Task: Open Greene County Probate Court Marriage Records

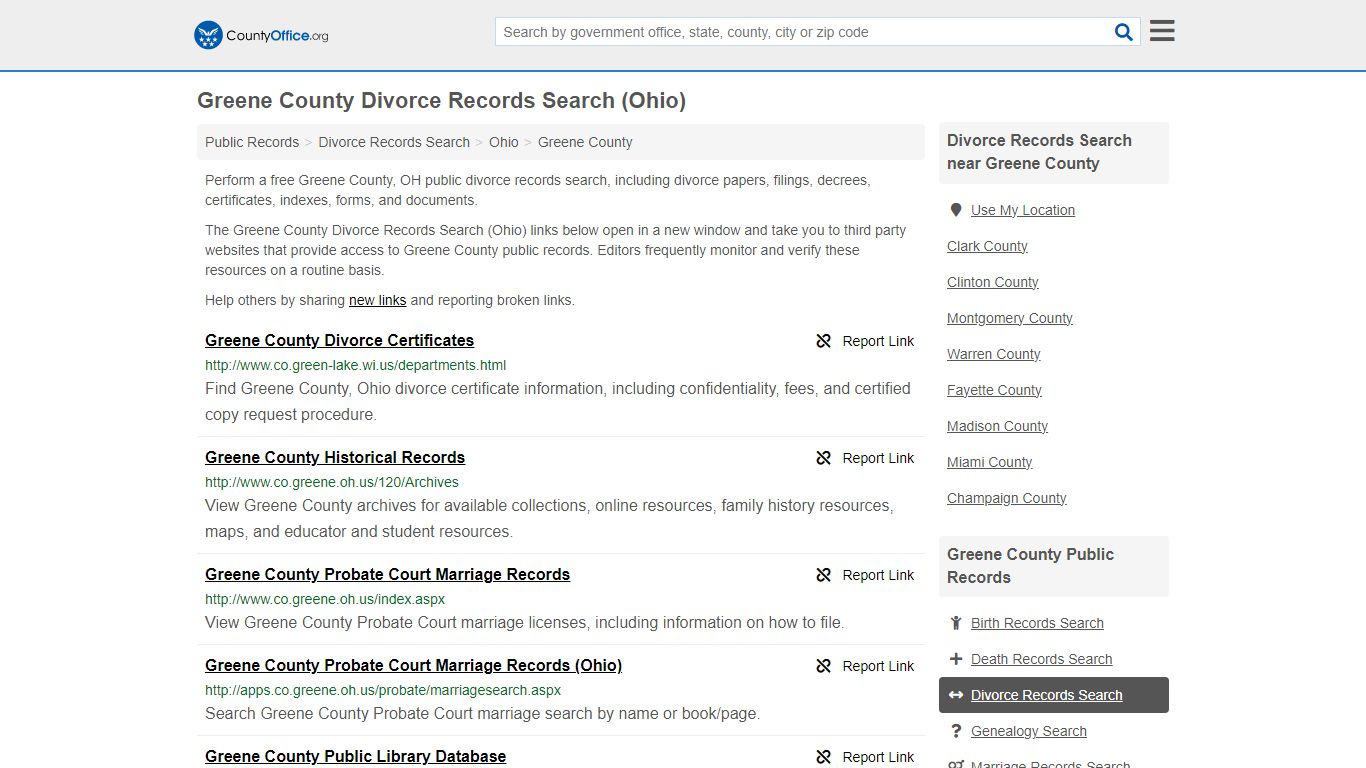Action: [387, 574]
